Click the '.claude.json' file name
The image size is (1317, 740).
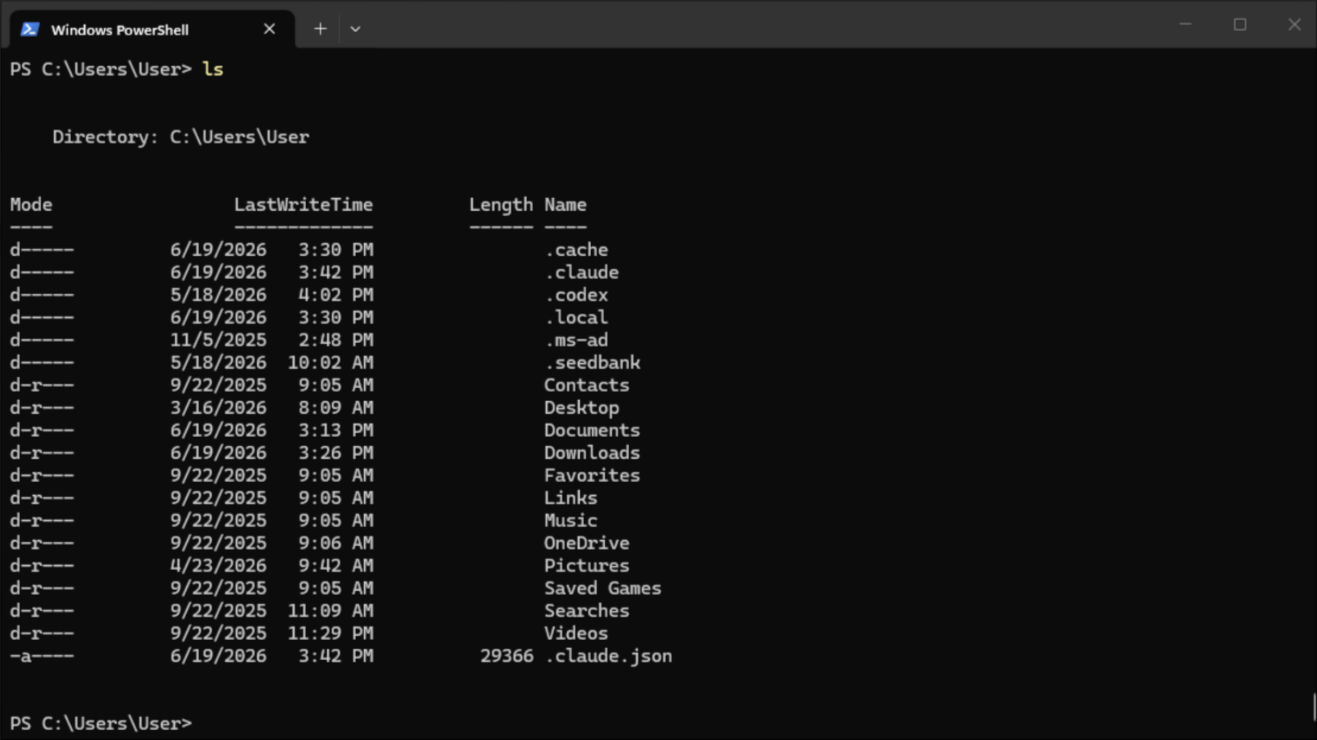pos(608,656)
